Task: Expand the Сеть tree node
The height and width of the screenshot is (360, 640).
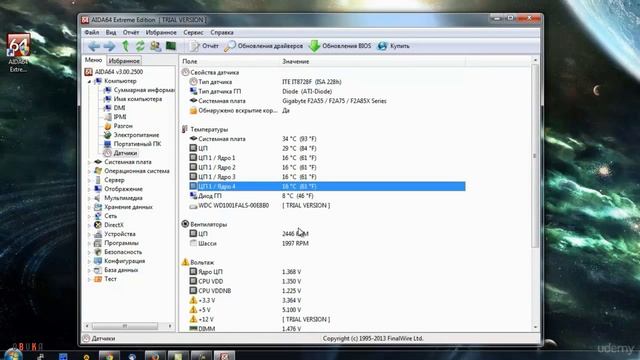Action: (89, 216)
